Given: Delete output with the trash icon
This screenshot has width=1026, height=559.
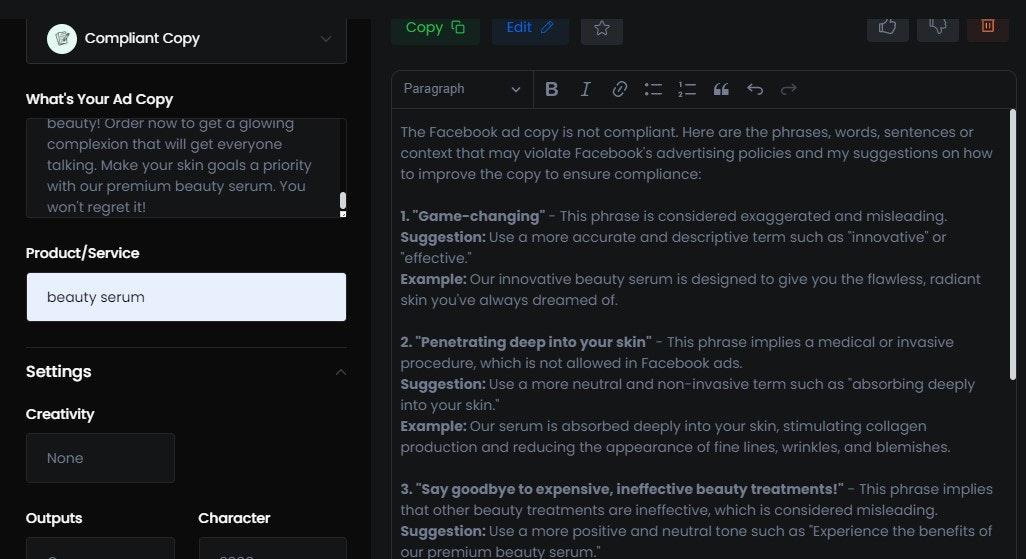Looking at the screenshot, I should 988,26.
